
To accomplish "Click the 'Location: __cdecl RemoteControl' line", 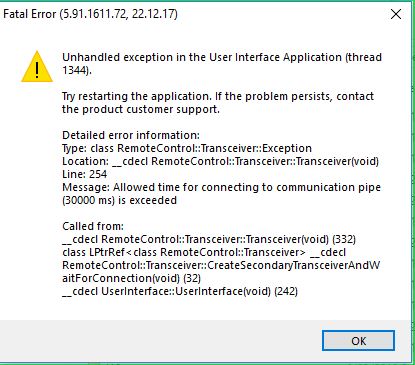I will [x=220, y=161].
